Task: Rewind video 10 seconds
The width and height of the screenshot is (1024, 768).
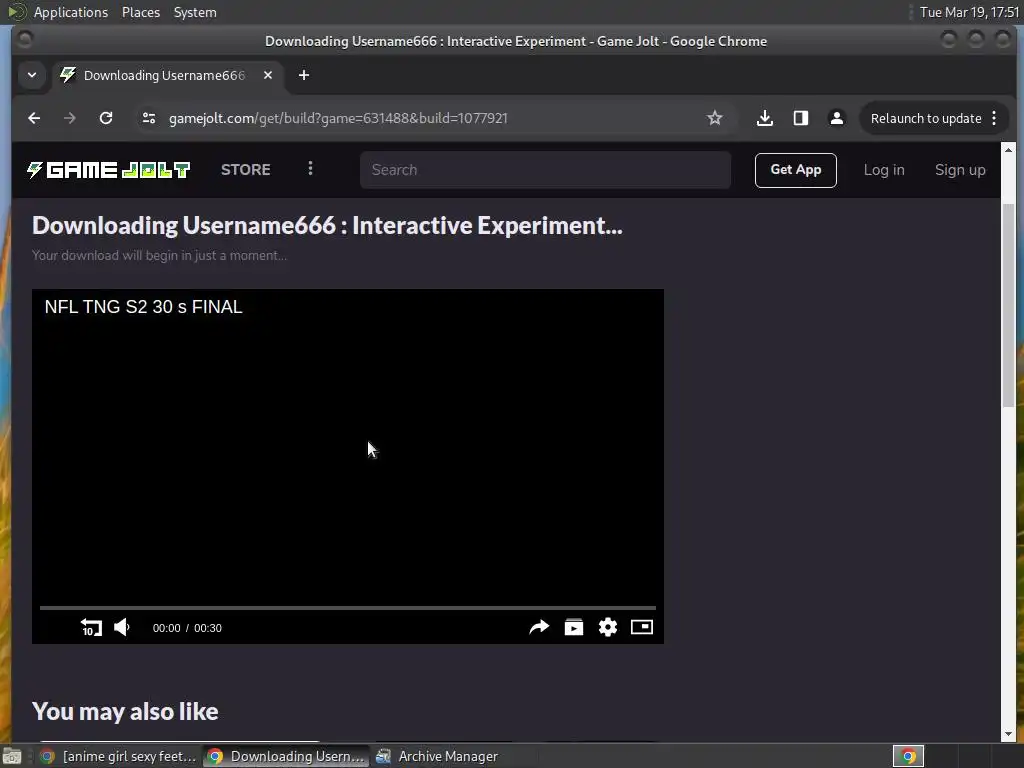Action: point(91,628)
